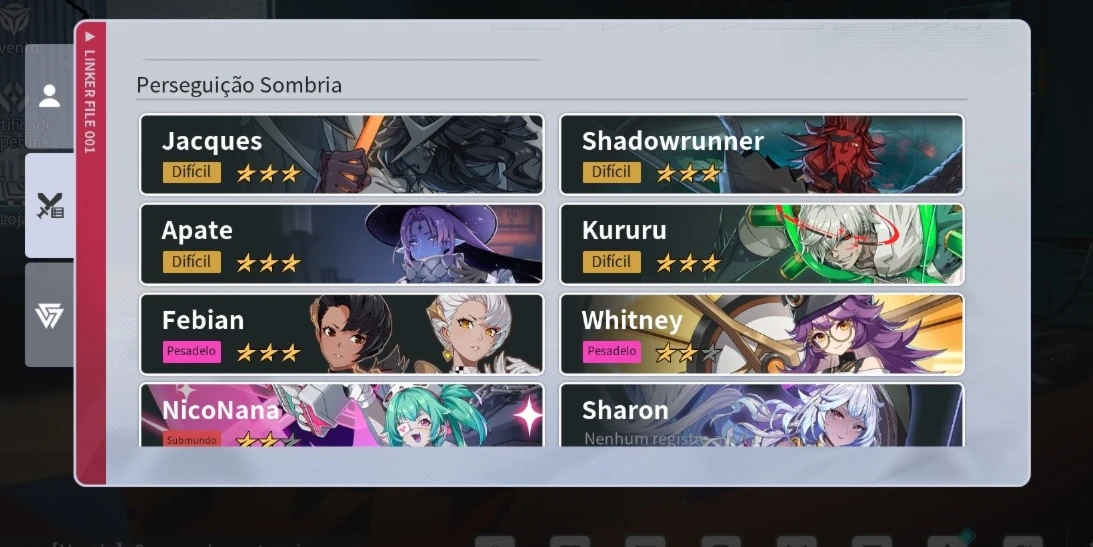This screenshot has height=547, width=1093.
Task: Select the Kururu entry
Action: [762, 244]
